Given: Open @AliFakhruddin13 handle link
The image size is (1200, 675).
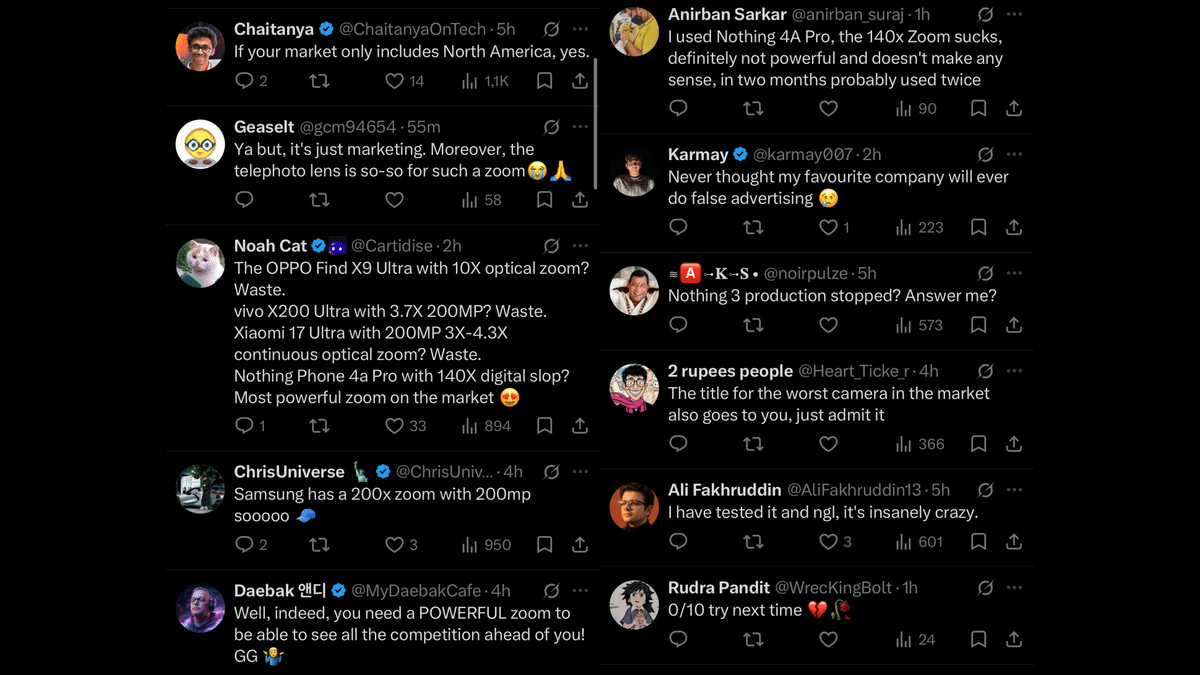Looking at the screenshot, I should [x=855, y=490].
